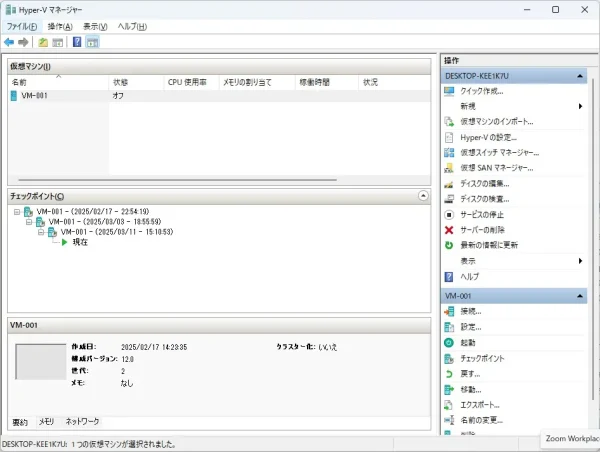600x452 pixels.
Task: Sort by the 稼働時間 column header
Action: 327,82
